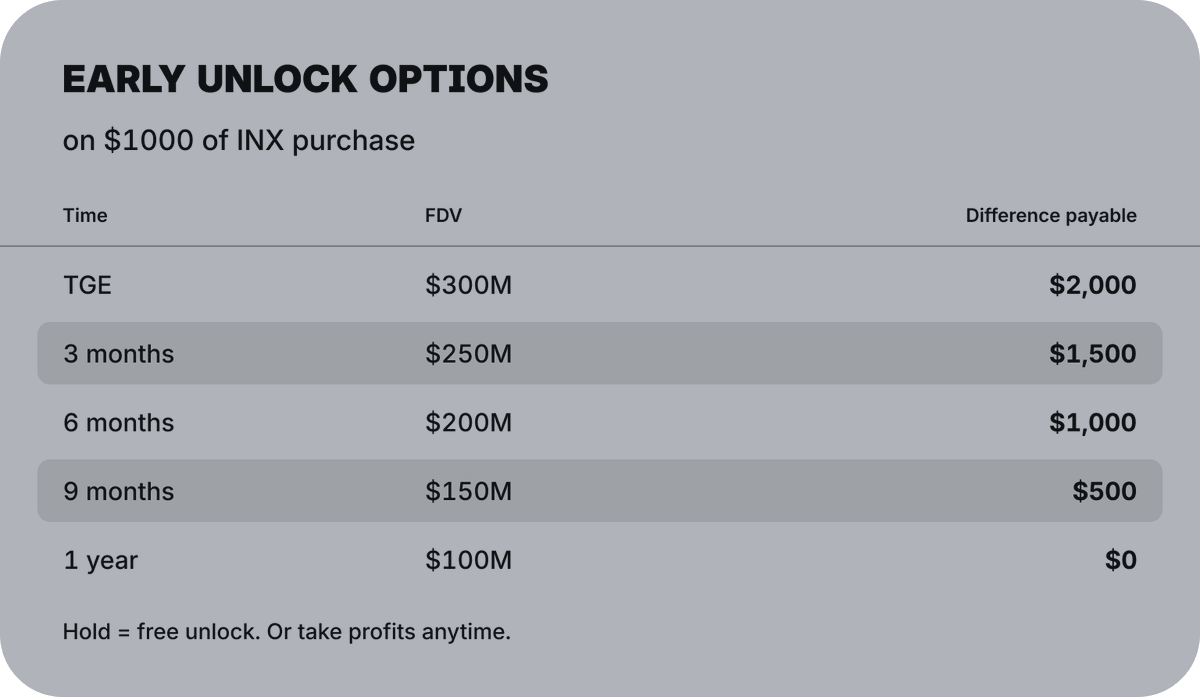Click the $250M FDV value
This screenshot has width=1200, height=697.
[x=468, y=354]
